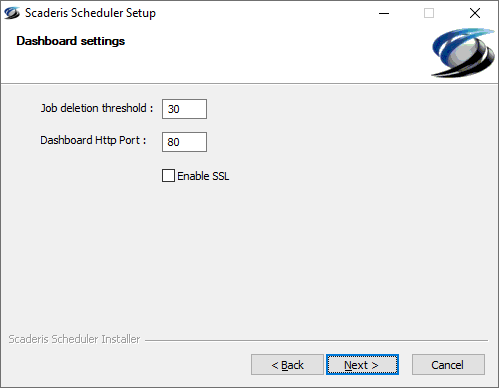Click the Scaderis icon in title bar

(12, 13)
